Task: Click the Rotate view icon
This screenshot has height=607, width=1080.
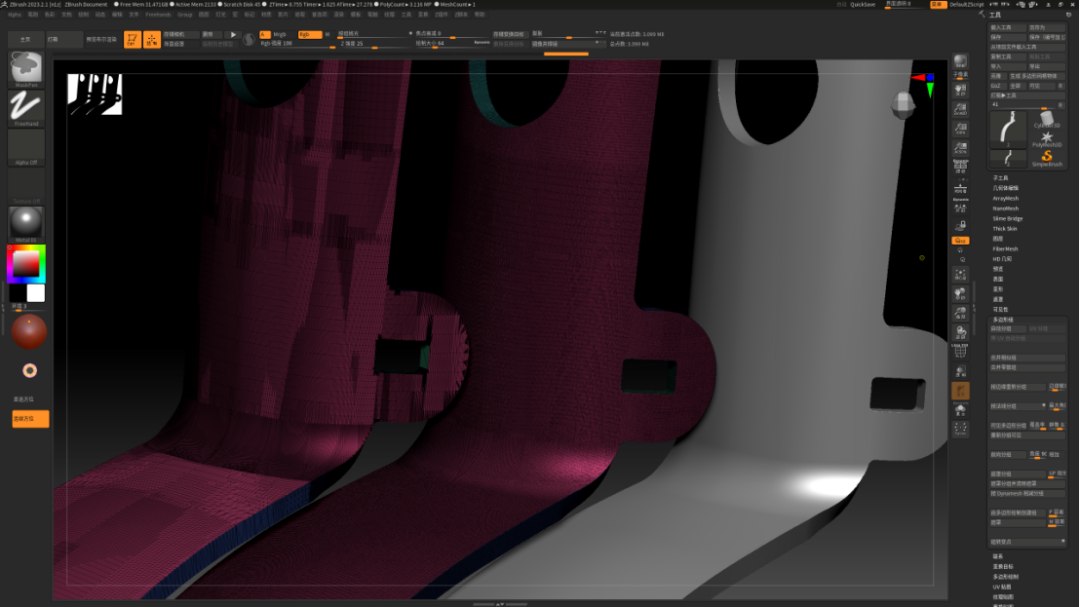Action: coord(960,333)
